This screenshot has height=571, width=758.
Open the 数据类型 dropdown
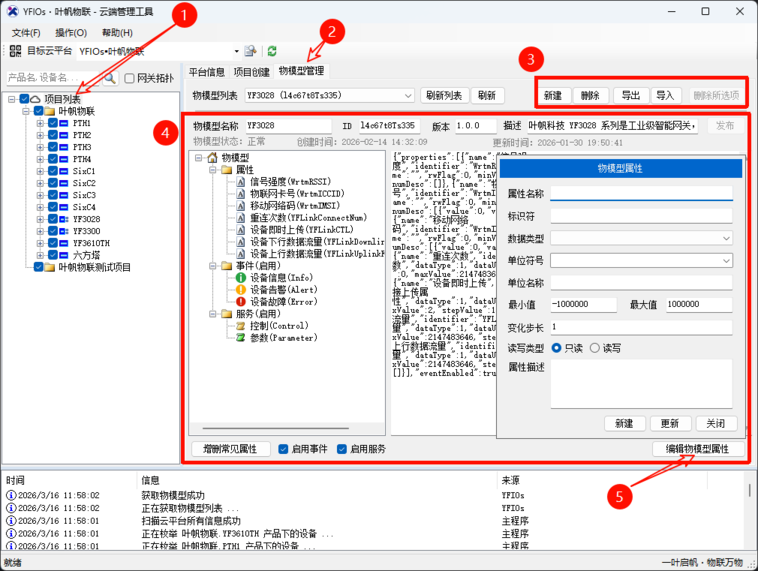pyautogui.click(x=726, y=238)
